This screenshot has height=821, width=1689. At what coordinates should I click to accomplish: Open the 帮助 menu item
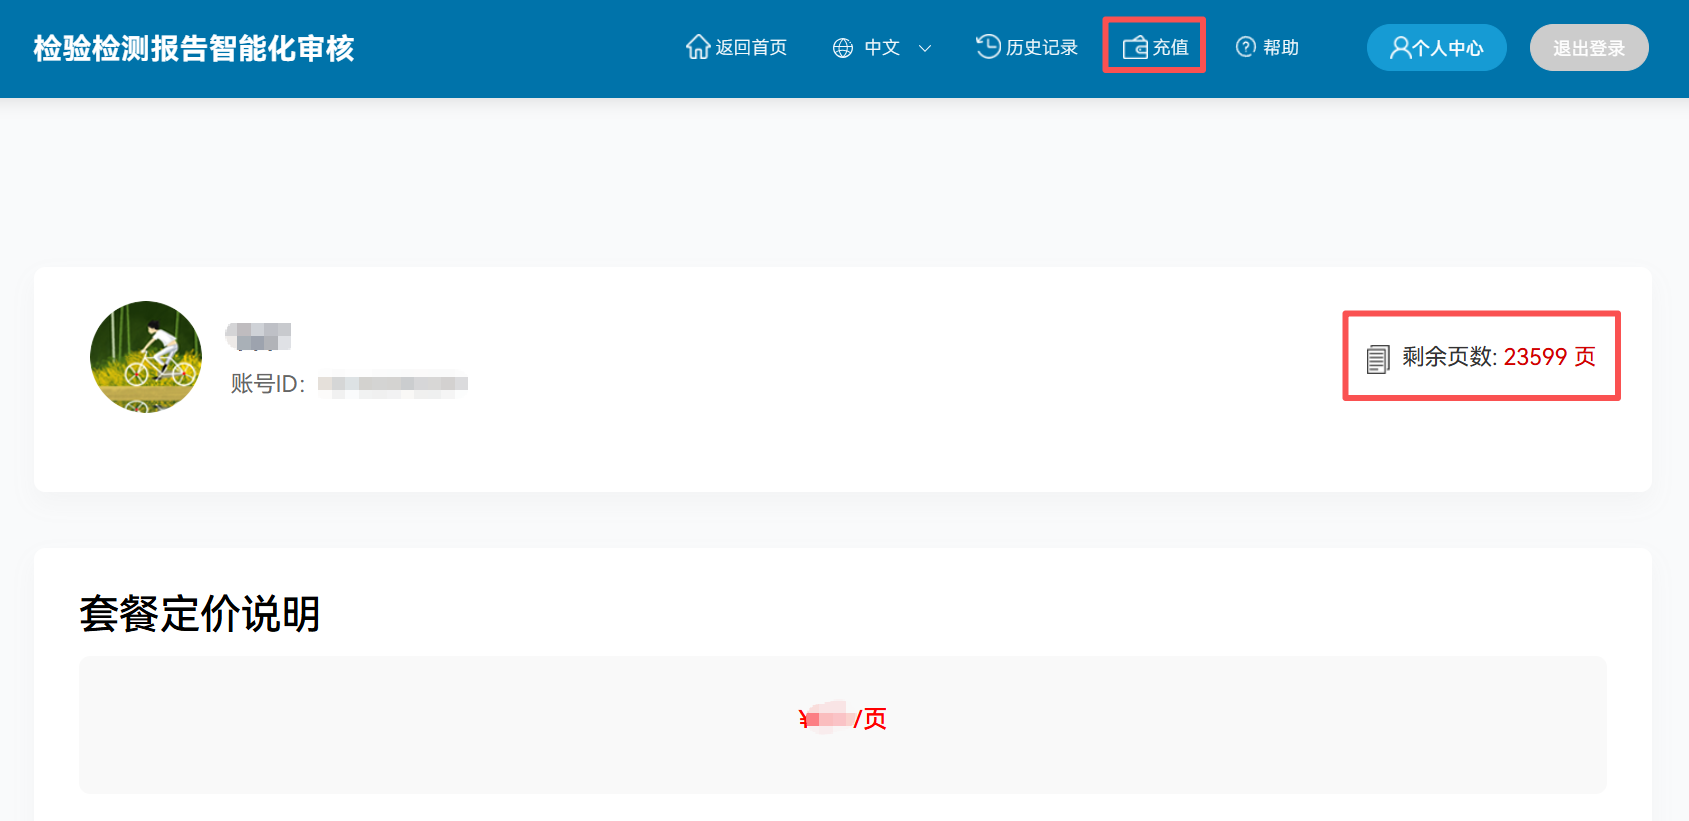click(1281, 48)
